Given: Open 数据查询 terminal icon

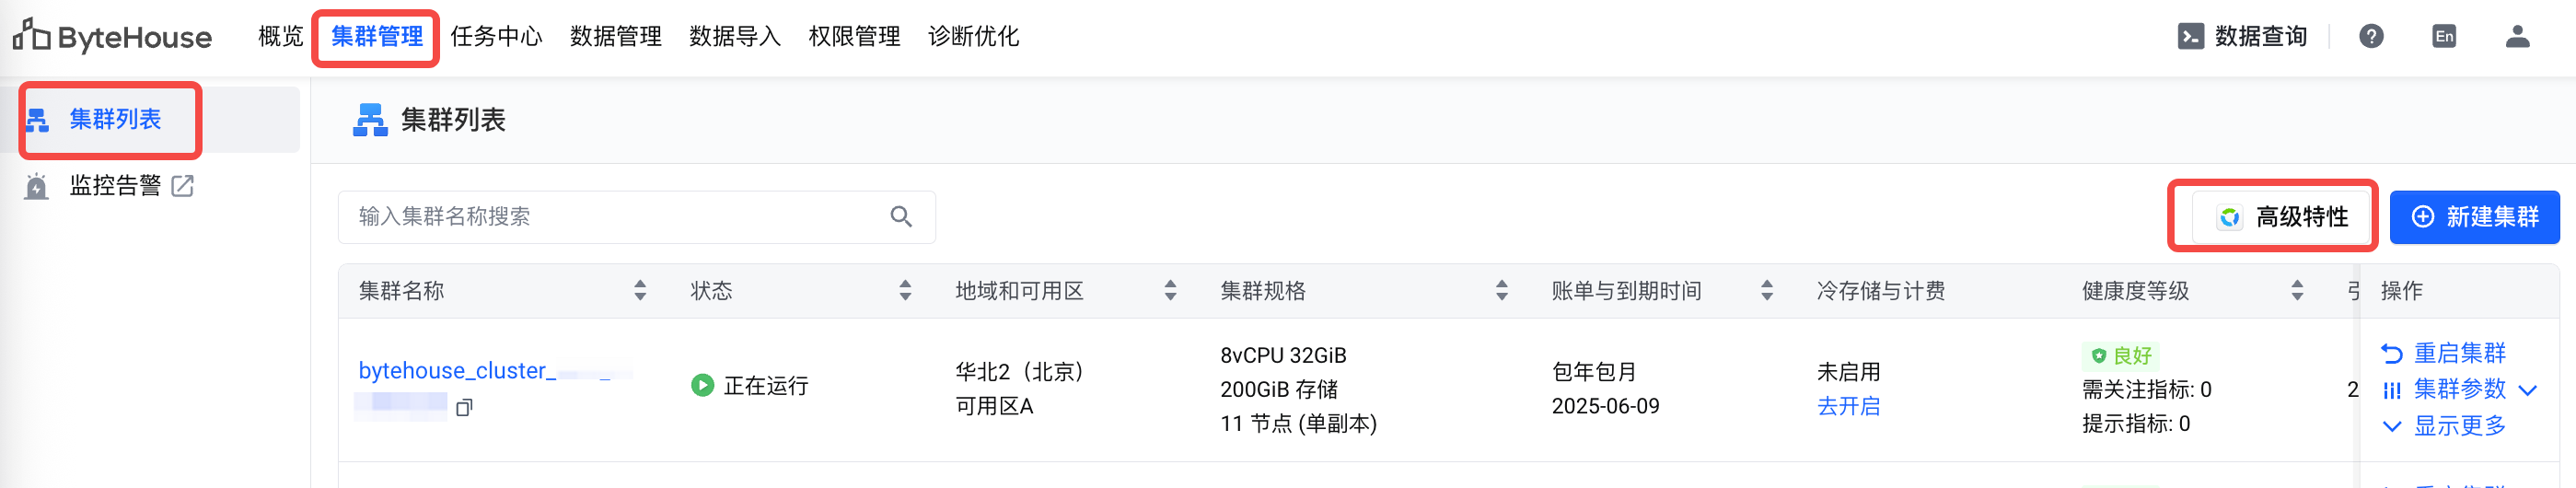Looking at the screenshot, I should pos(2190,37).
